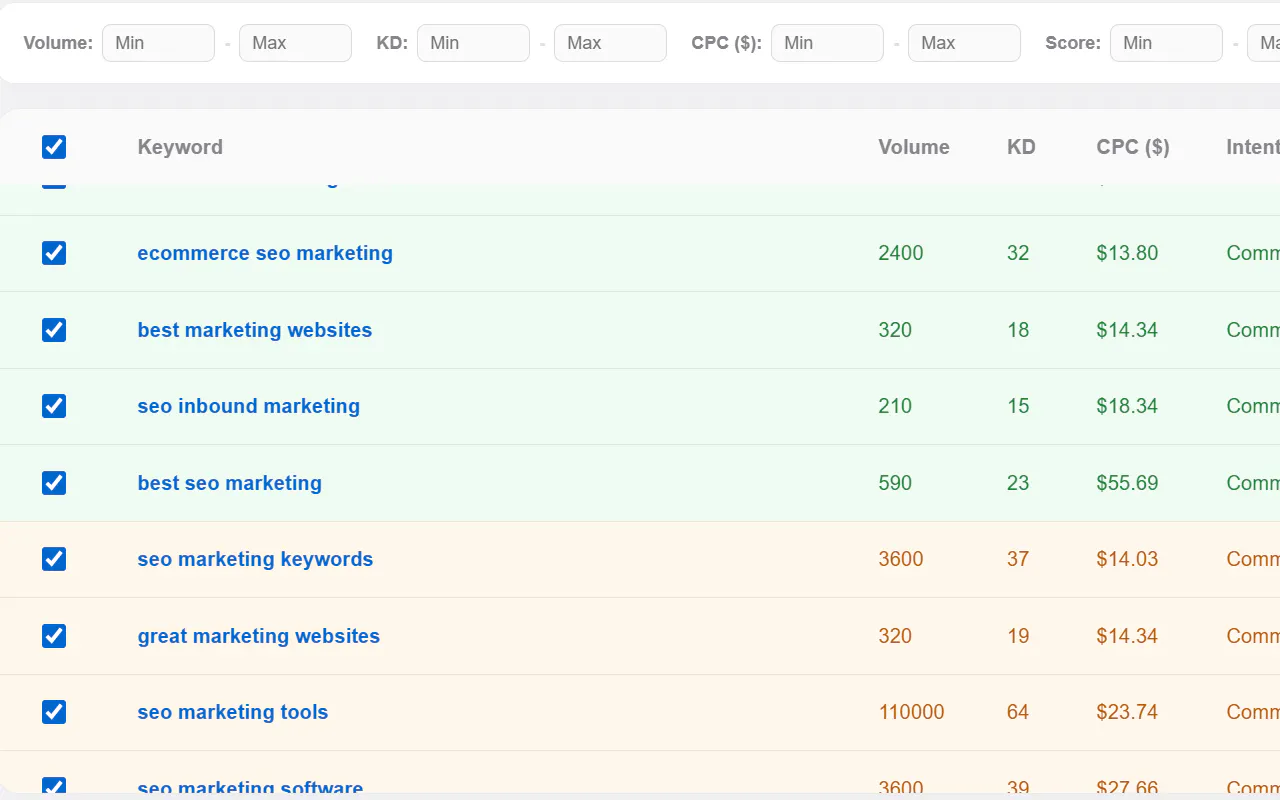Screen dimensions: 1280x800
Task: Sort by the Keyword column header
Action: click(180, 147)
